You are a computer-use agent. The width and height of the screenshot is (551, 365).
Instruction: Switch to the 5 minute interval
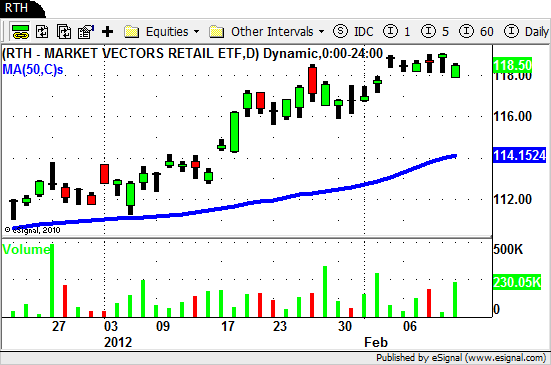pos(435,32)
